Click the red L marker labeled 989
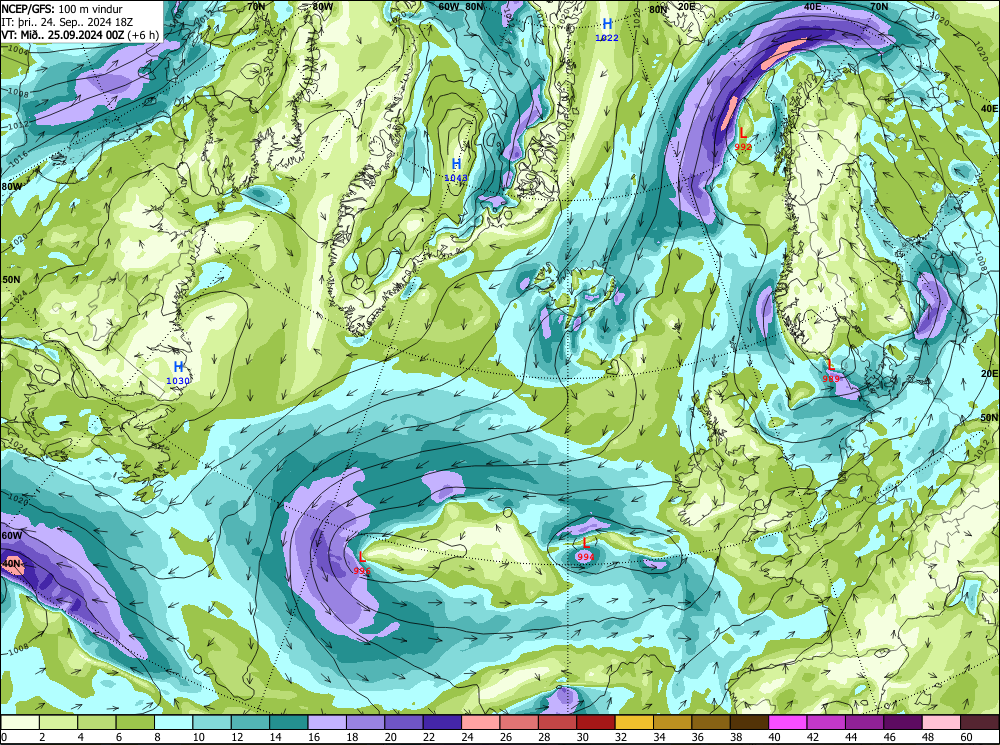This screenshot has height=745, width=1000. tap(830, 365)
